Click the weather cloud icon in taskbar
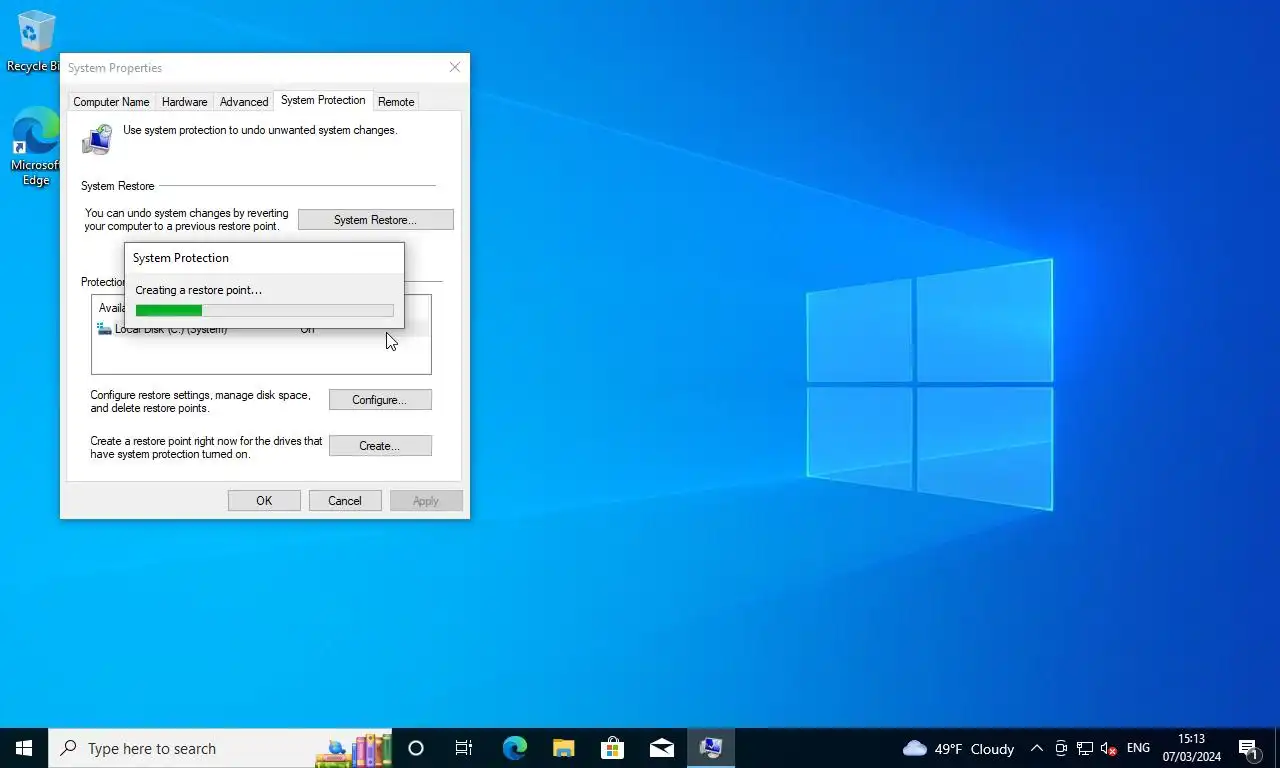The width and height of the screenshot is (1280, 768). tap(914, 748)
